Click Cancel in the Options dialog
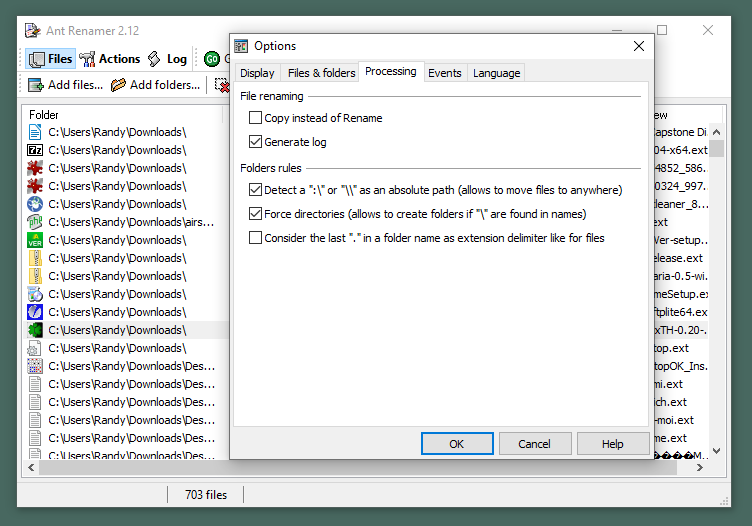 click(535, 444)
